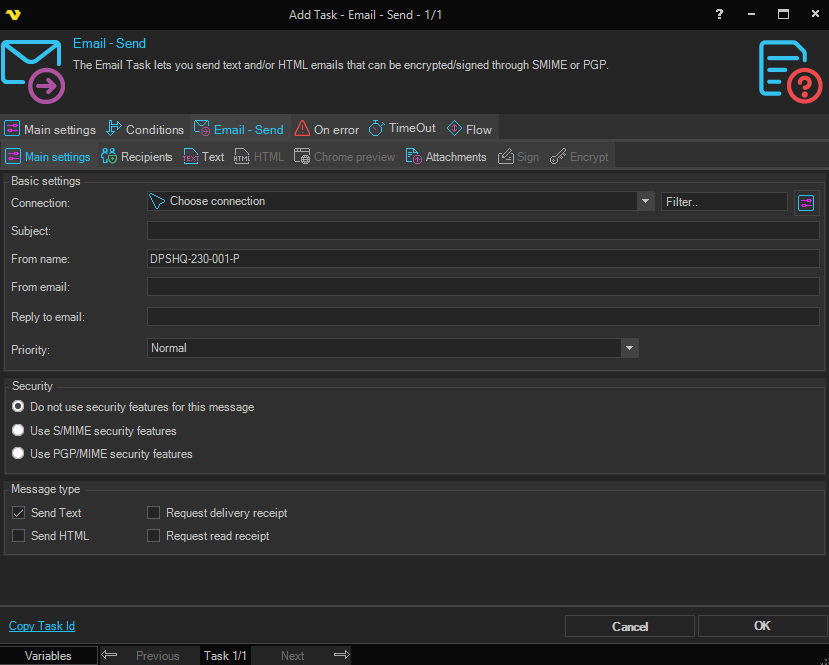Expand the Choose connection dropdown
829x665 pixels.
coord(645,202)
